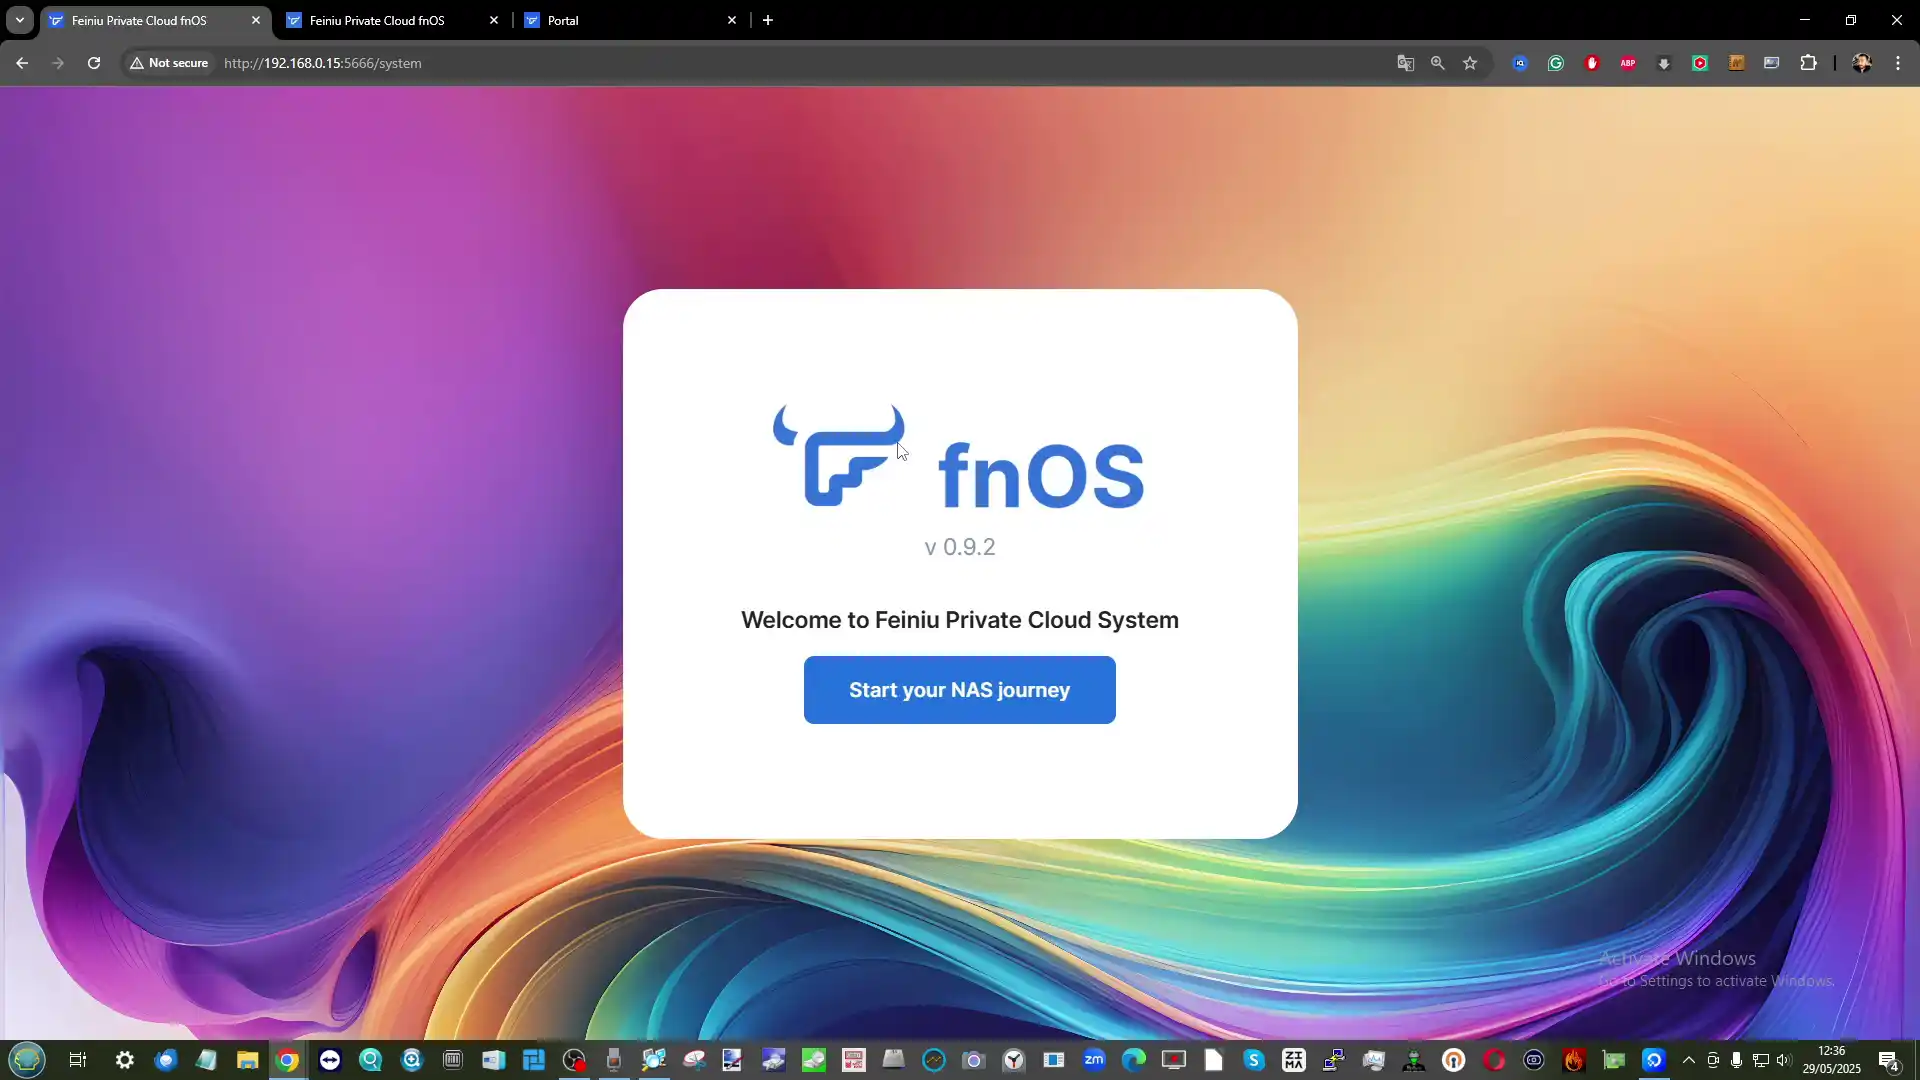Open the Extensions puzzle menu
The image size is (1920, 1080).
pos(1808,63)
